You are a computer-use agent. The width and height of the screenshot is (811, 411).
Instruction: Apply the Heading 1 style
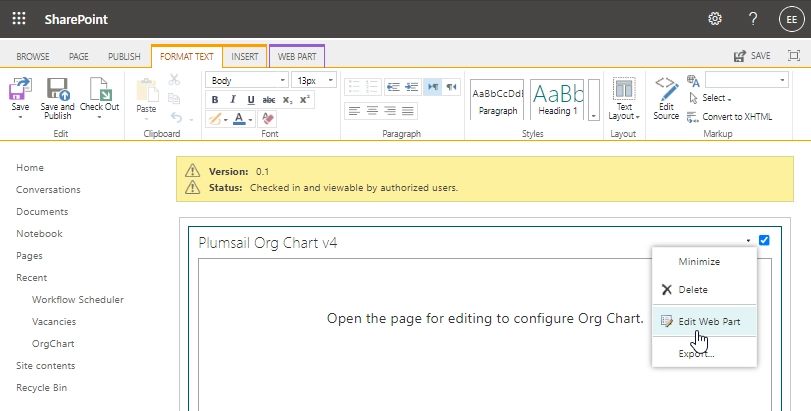tap(557, 99)
